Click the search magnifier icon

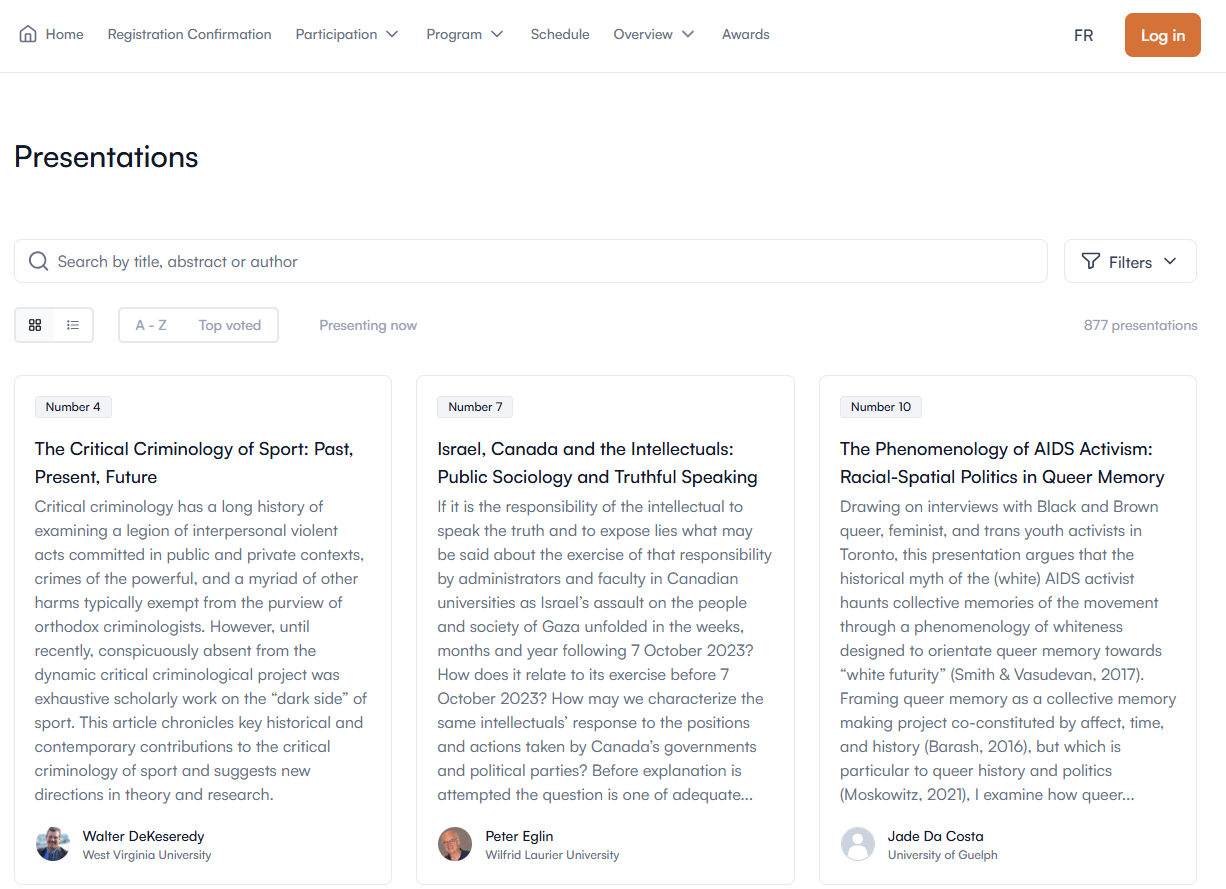(39, 262)
